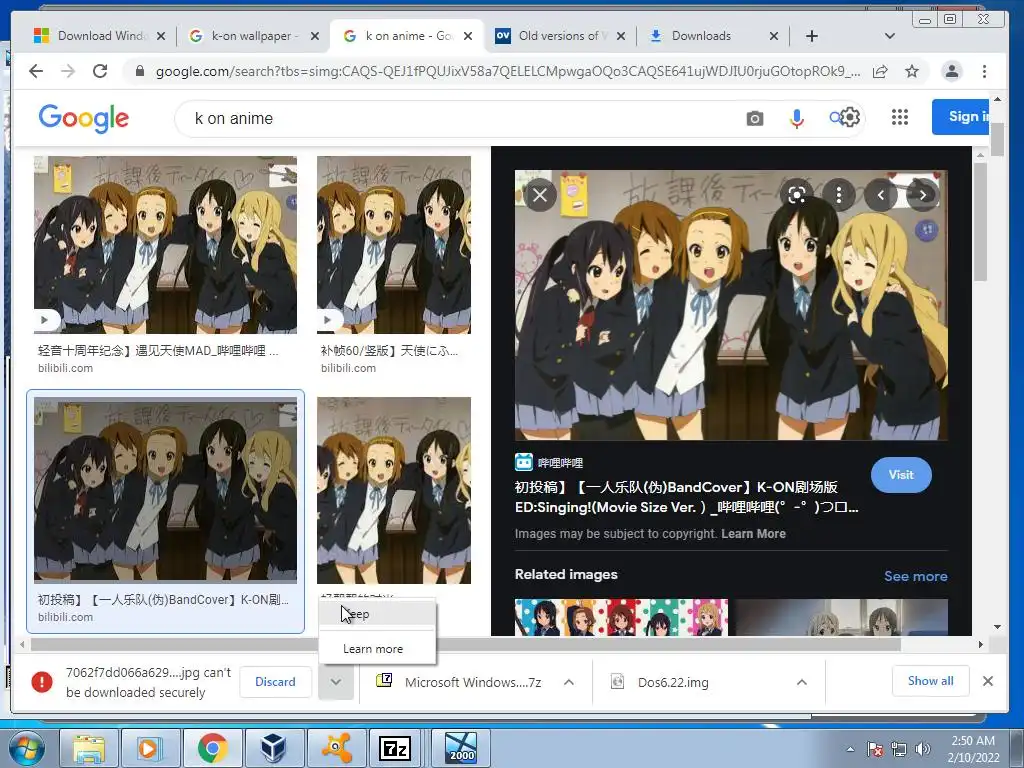Open the tab search dropdown chevron
This screenshot has height=768, width=1024.
pos(889,36)
